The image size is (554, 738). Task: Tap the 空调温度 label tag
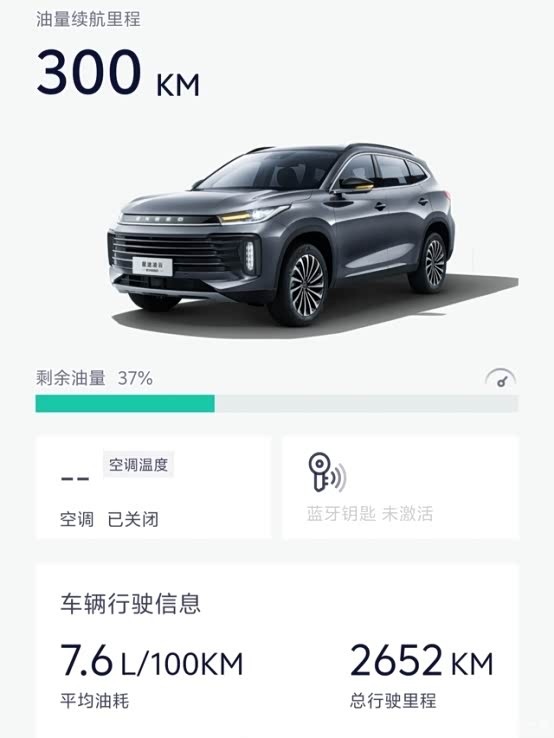pos(138,465)
